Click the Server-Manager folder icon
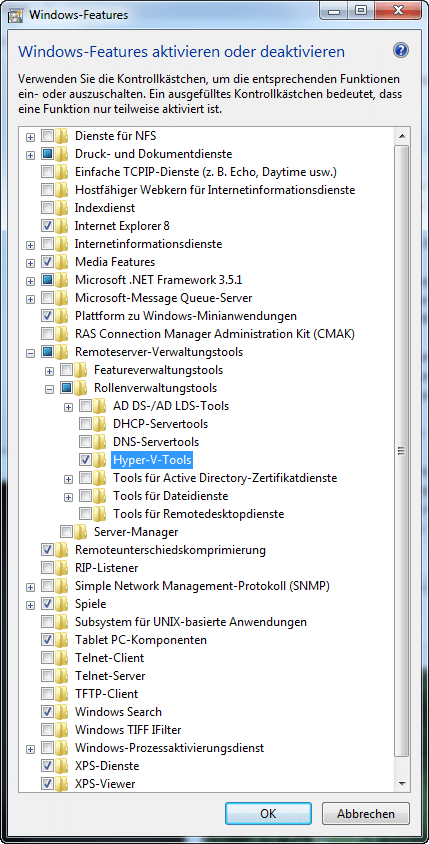The width and height of the screenshot is (429, 844). pyautogui.click(x=81, y=532)
